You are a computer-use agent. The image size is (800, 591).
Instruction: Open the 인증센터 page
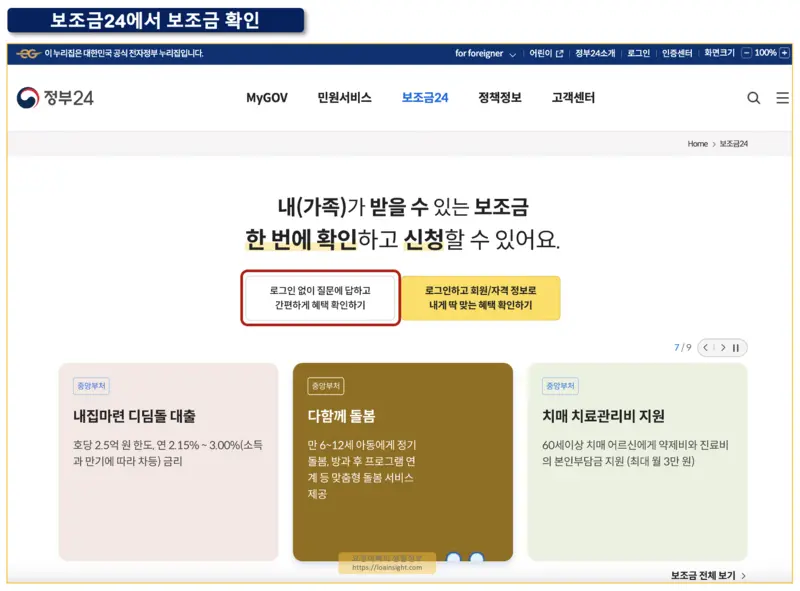point(676,52)
